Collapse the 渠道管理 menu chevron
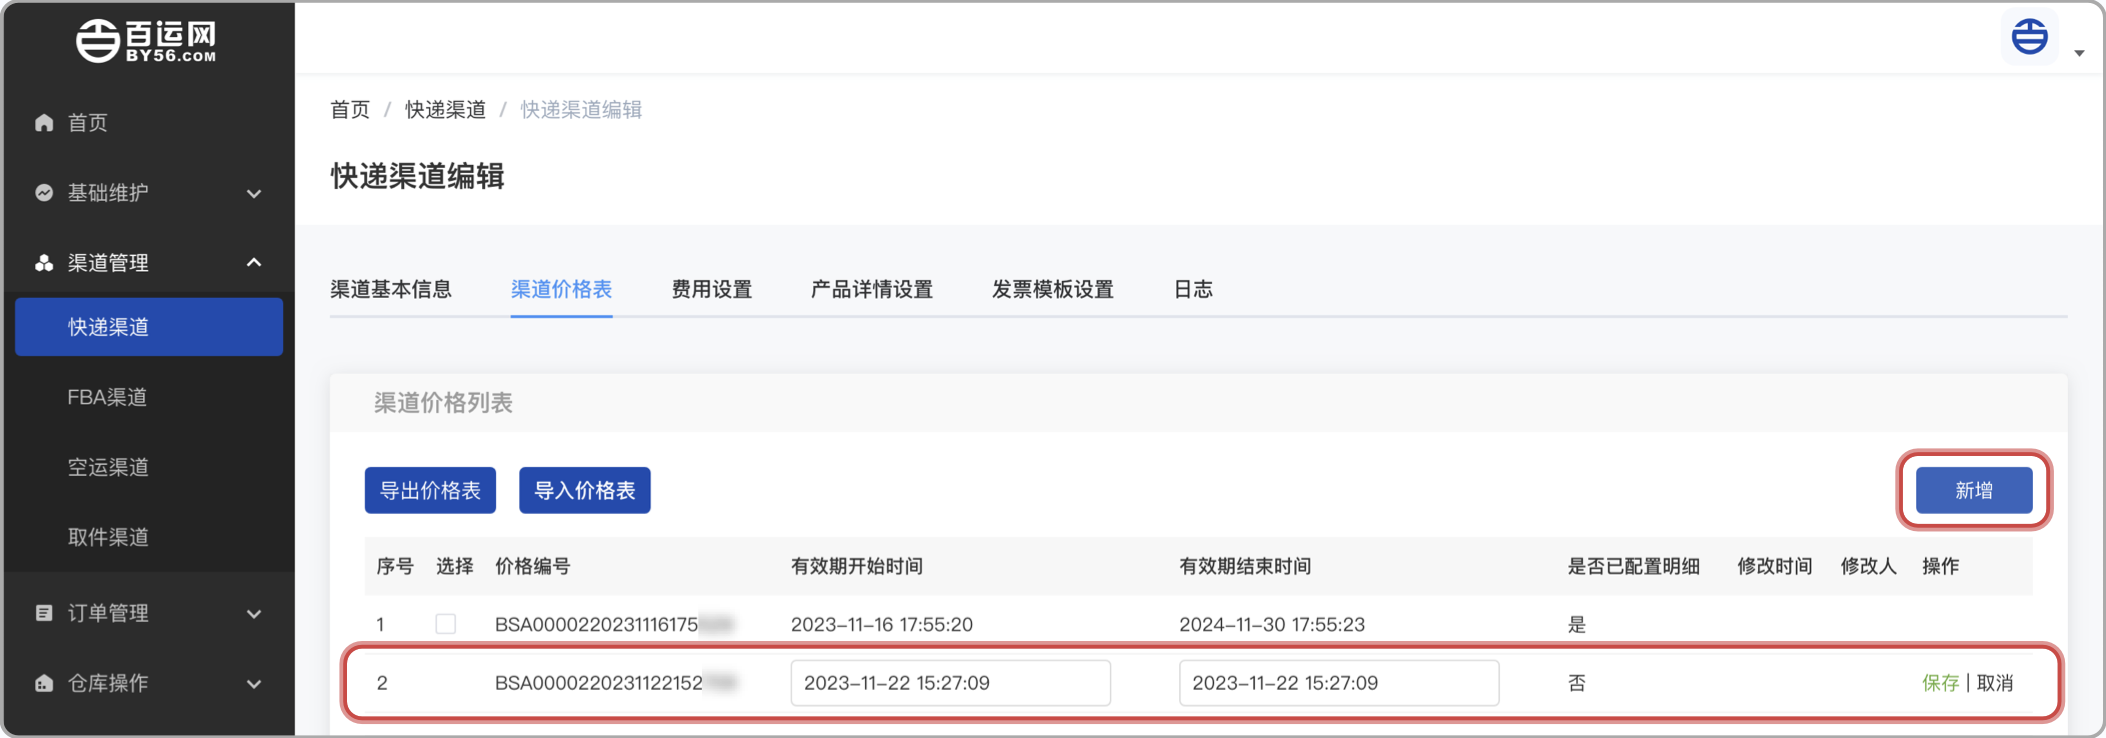The width and height of the screenshot is (2106, 738). click(254, 263)
